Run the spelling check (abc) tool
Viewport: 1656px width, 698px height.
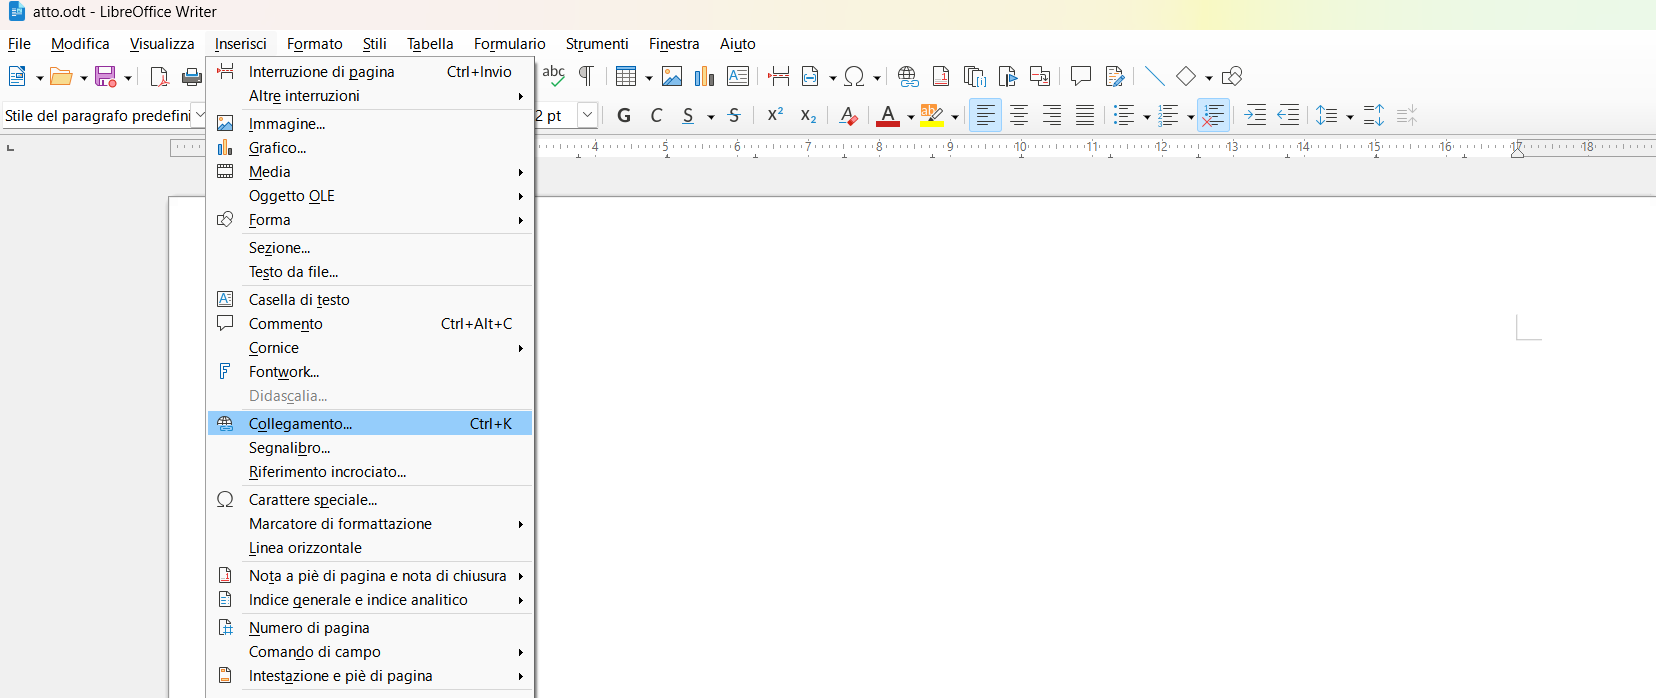tap(553, 76)
